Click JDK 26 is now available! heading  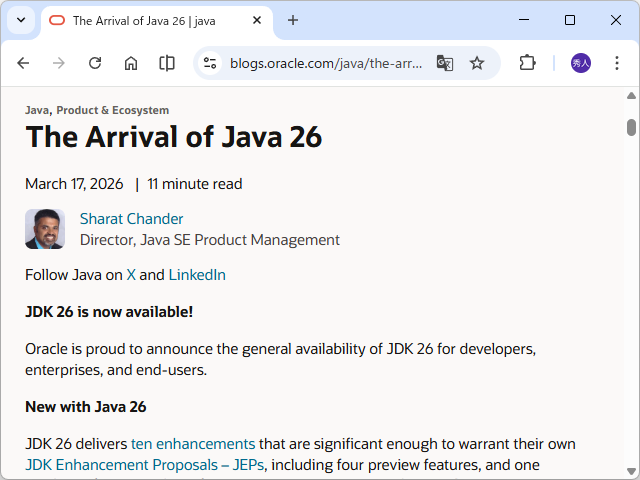point(109,312)
